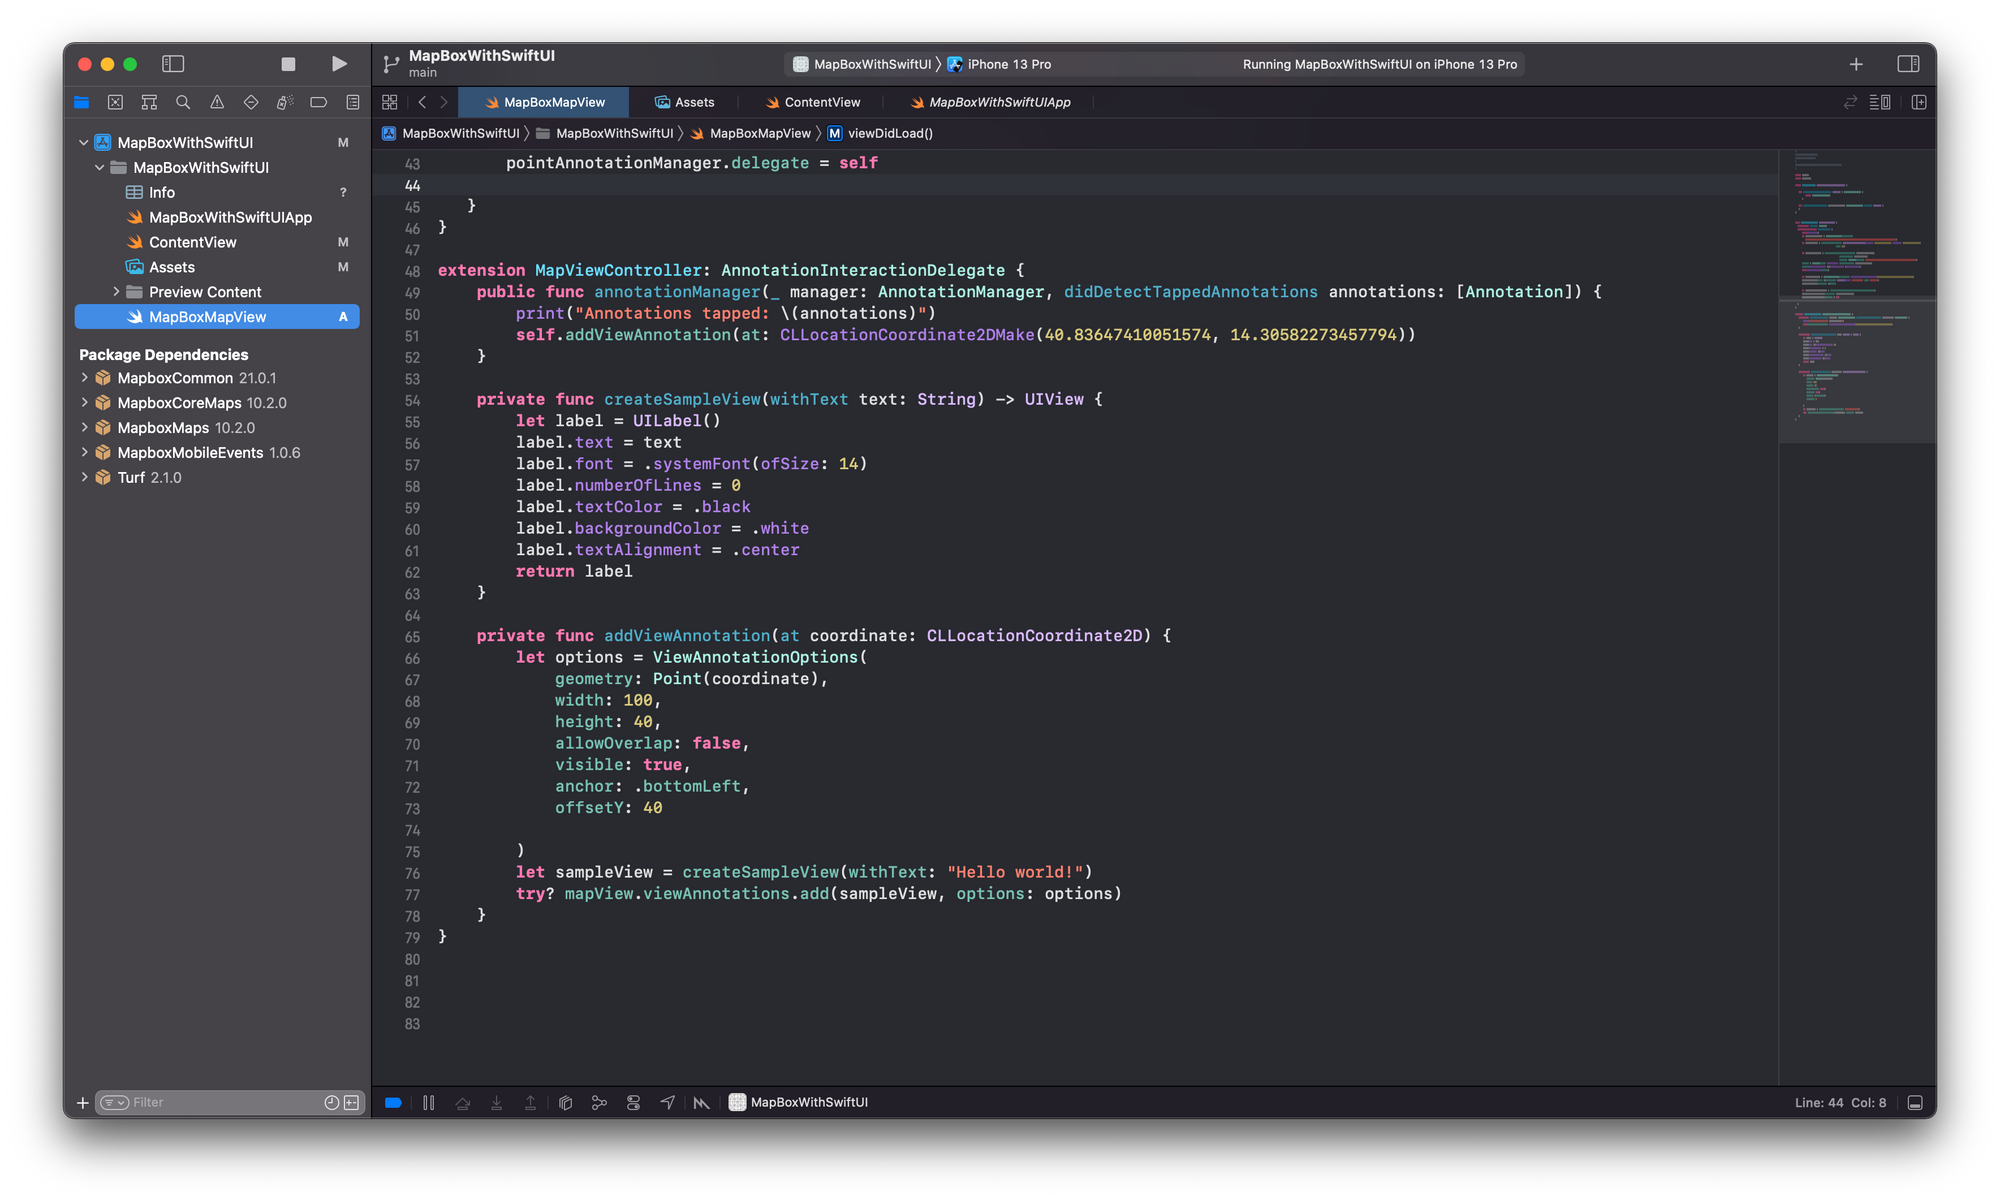Select iPhone 13 Pro run destination
This screenshot has width=2000, height=1202.
pyautogui.click(x=1008, y=64)
